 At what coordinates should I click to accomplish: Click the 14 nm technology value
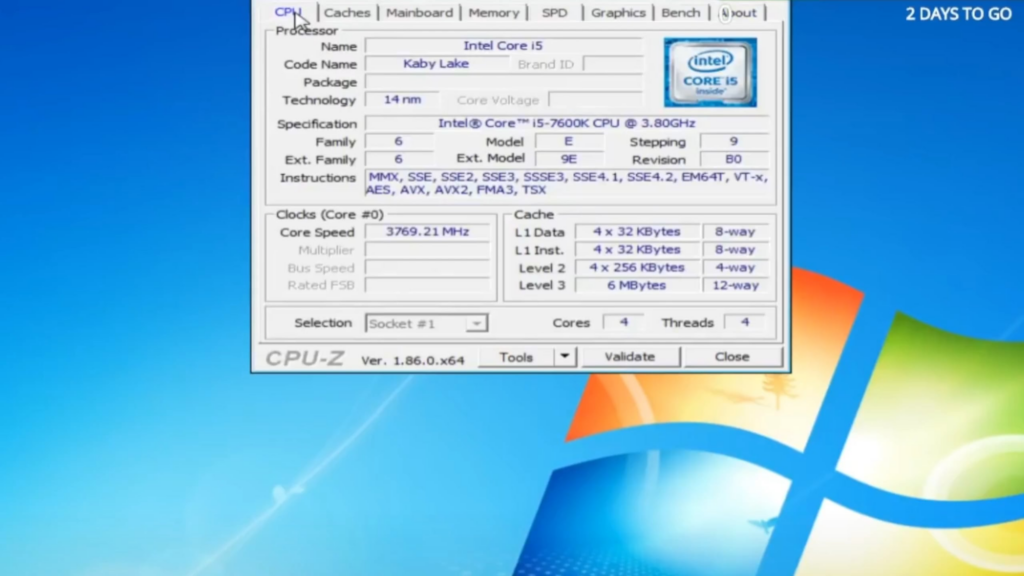click(x=402, y=99)
